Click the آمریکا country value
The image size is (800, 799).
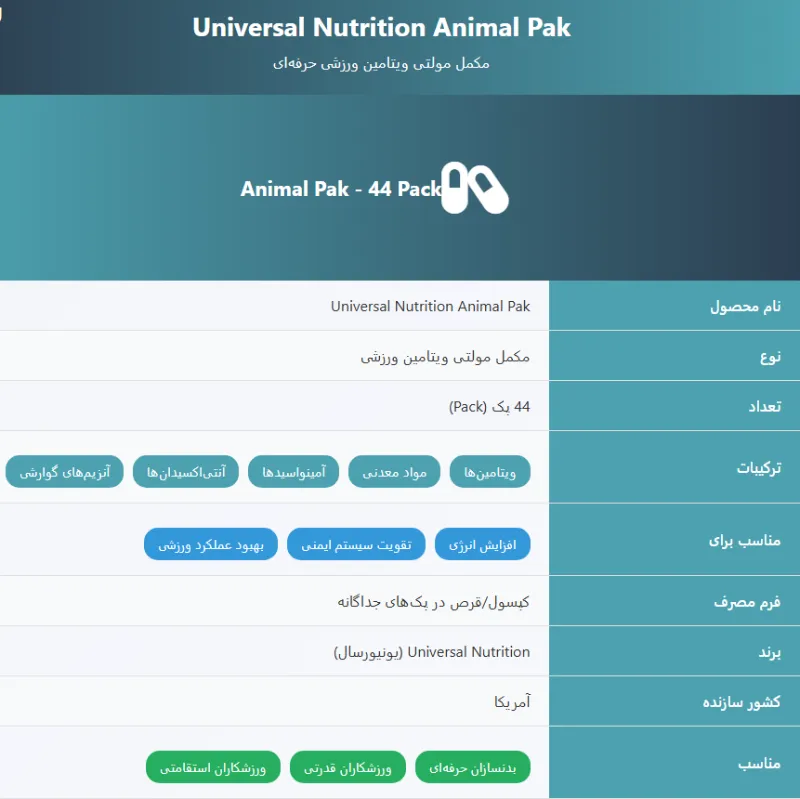click(x=512, y=702)
